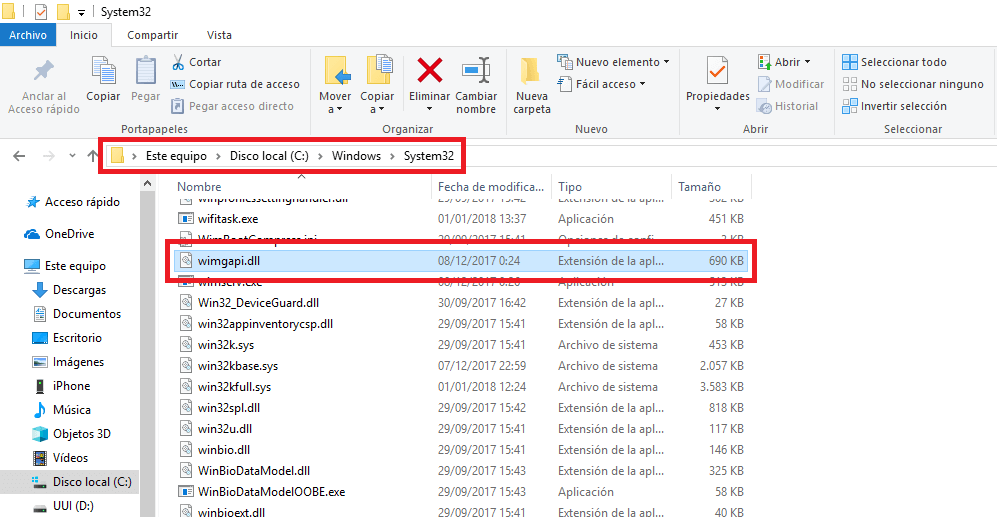
Task: Open the Archivo menu tab
Action: [x=27, y=35]
